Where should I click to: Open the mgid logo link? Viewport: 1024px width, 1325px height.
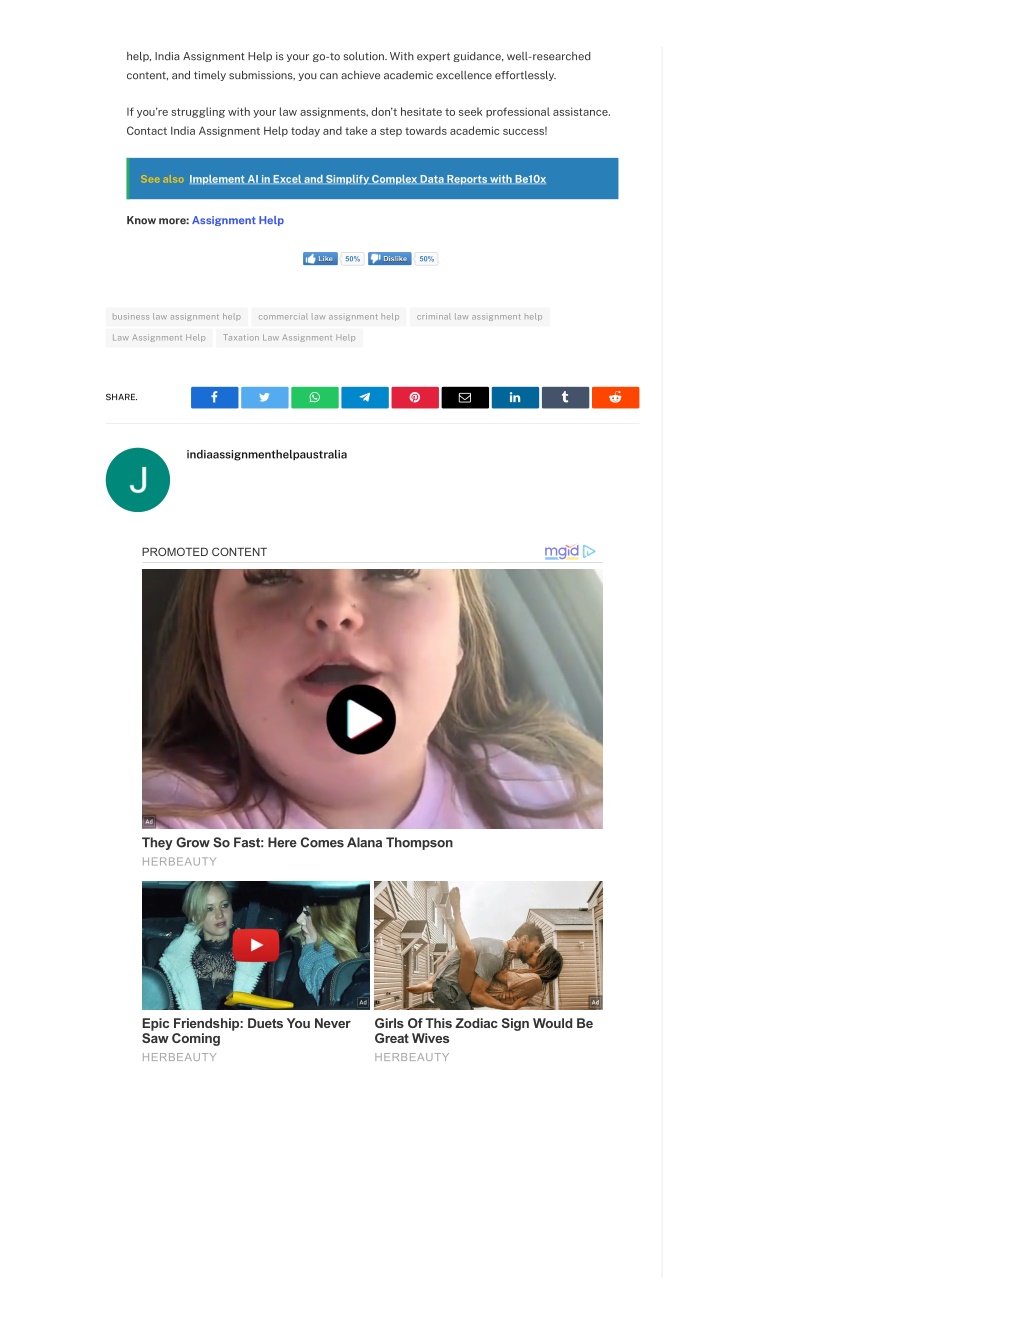[569, 551]
